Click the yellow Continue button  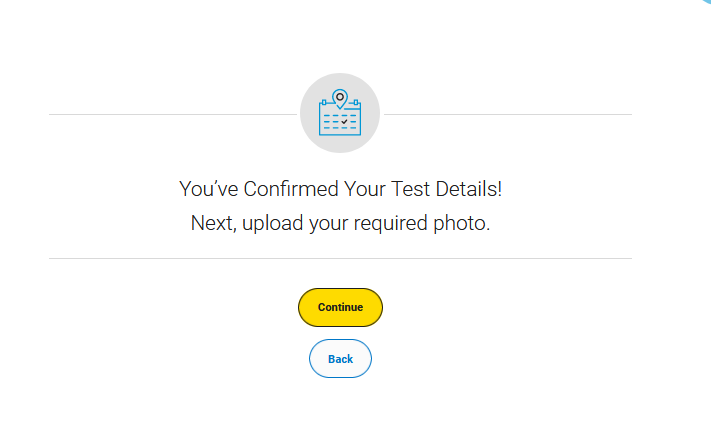340,307
